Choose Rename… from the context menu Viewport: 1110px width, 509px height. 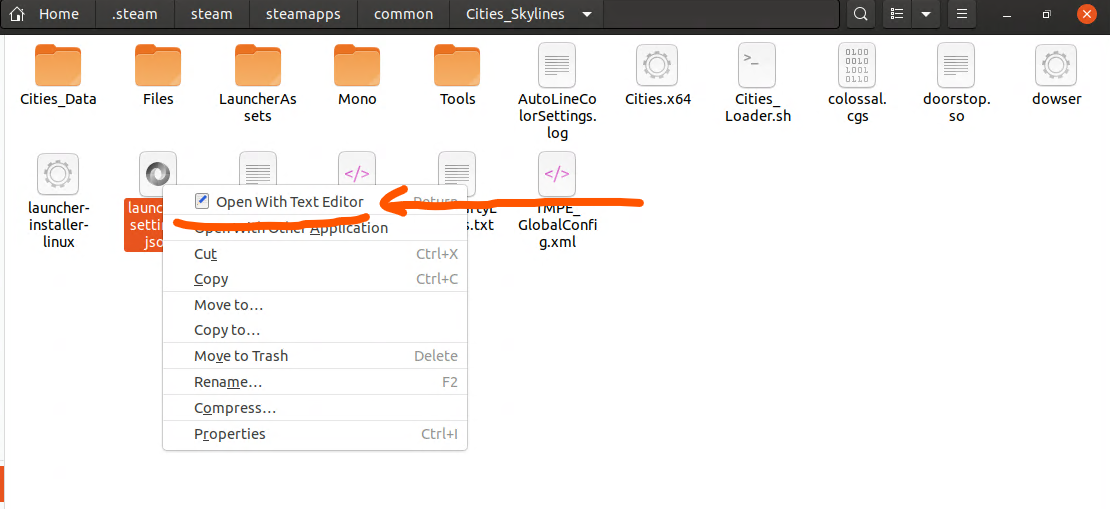point(228,382)
